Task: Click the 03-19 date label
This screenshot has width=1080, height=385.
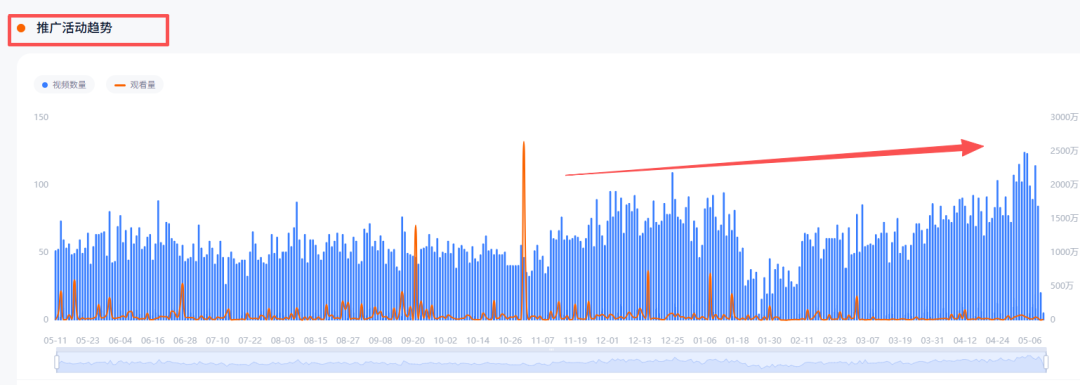Action: tap(900, 340)
